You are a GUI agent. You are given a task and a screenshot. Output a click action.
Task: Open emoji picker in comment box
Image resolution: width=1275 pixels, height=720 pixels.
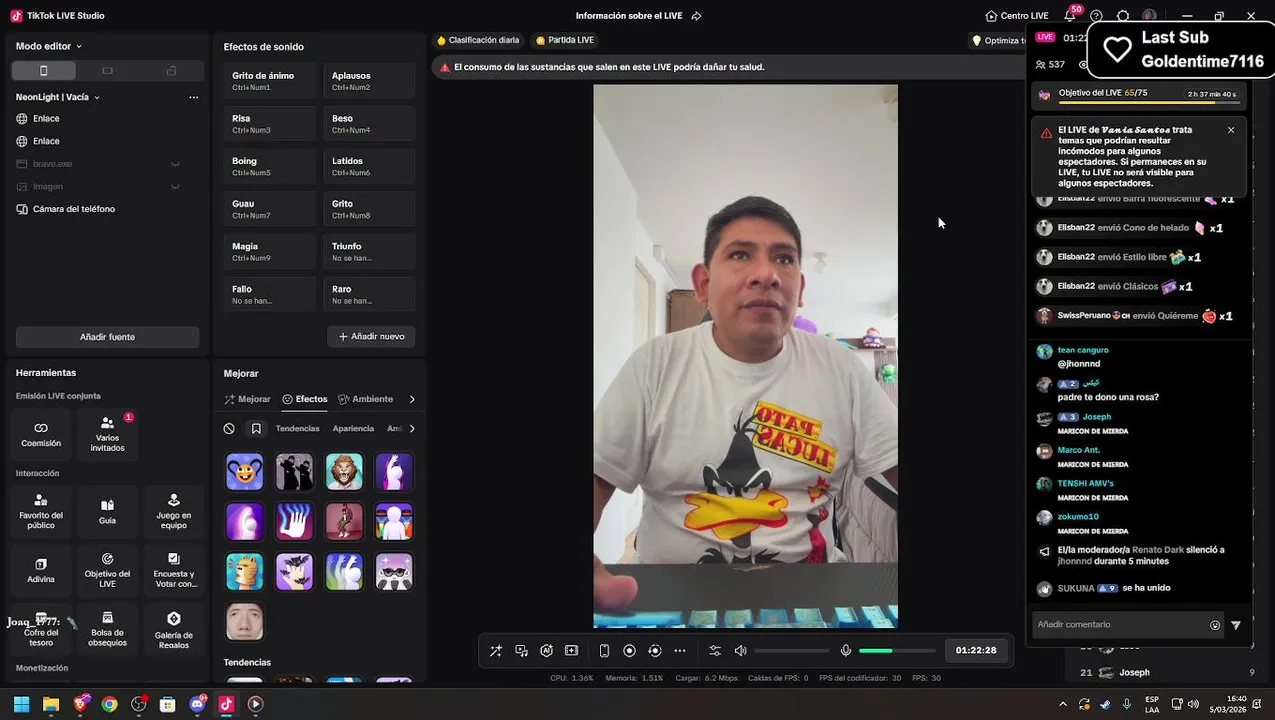pos(1215,625)
